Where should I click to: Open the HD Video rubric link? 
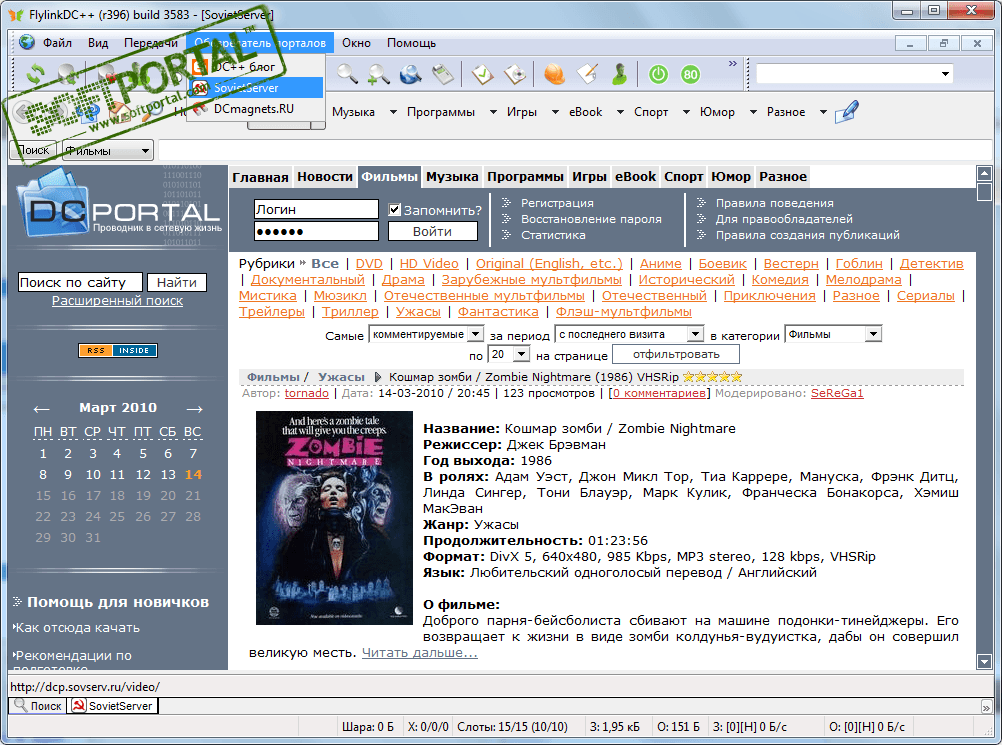coord(429,263)
